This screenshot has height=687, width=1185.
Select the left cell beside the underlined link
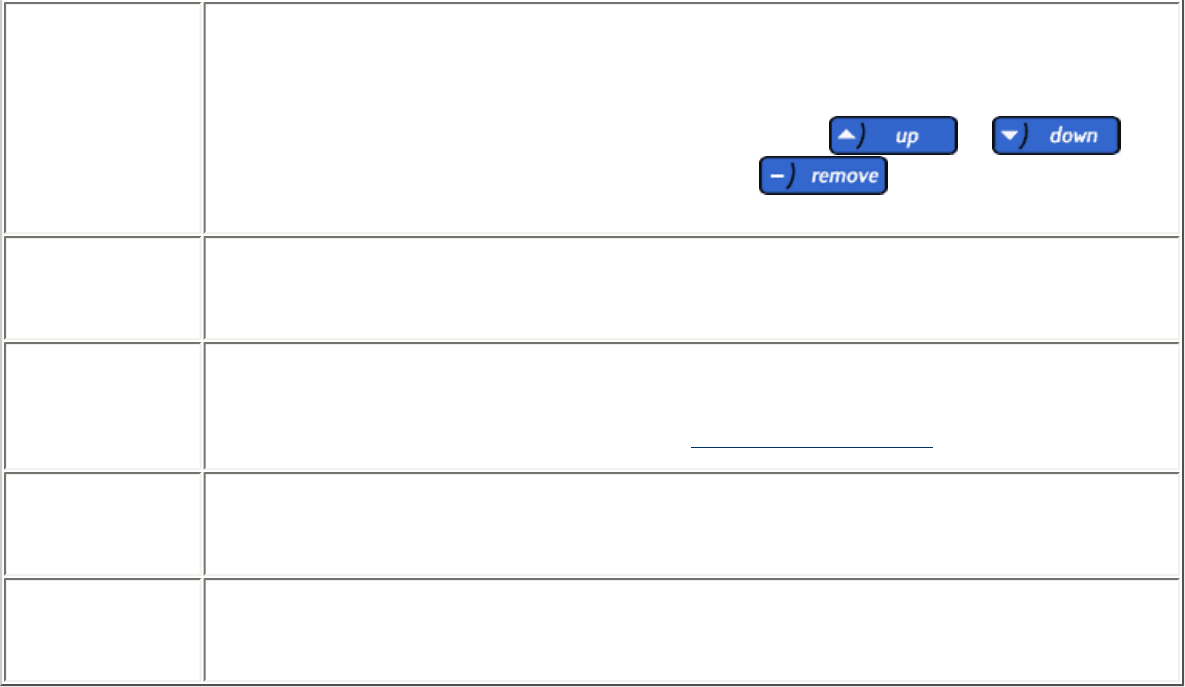click(x=102, y=405)
